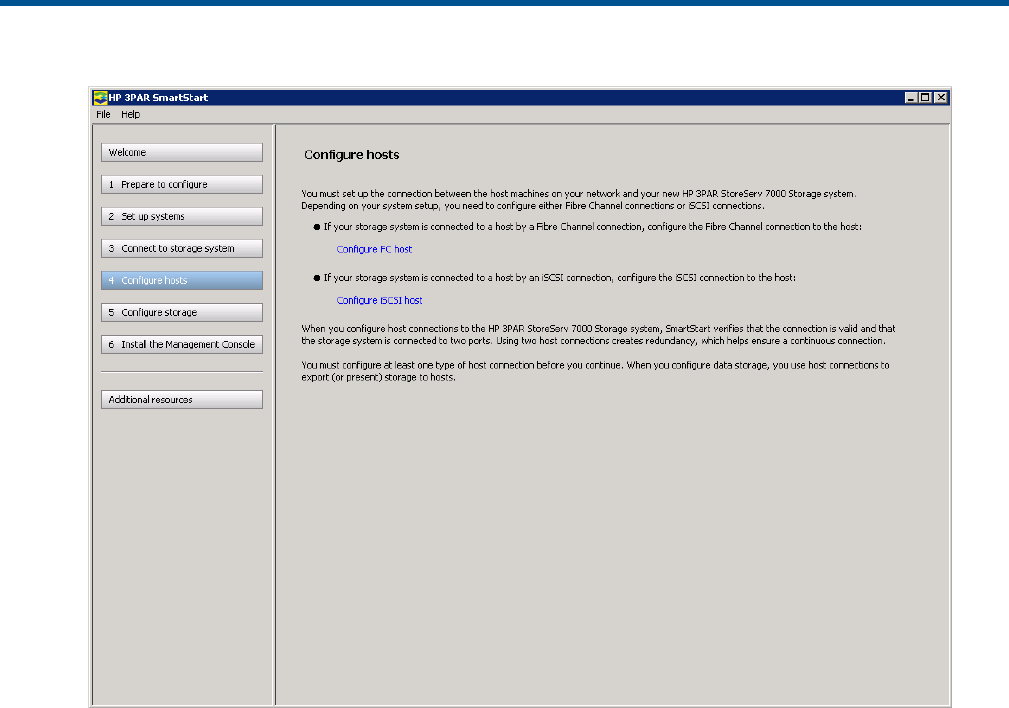This screenshot has height=708, width=1009.
Task: Select step 4 Configure hosts
Action: (182, 281)
